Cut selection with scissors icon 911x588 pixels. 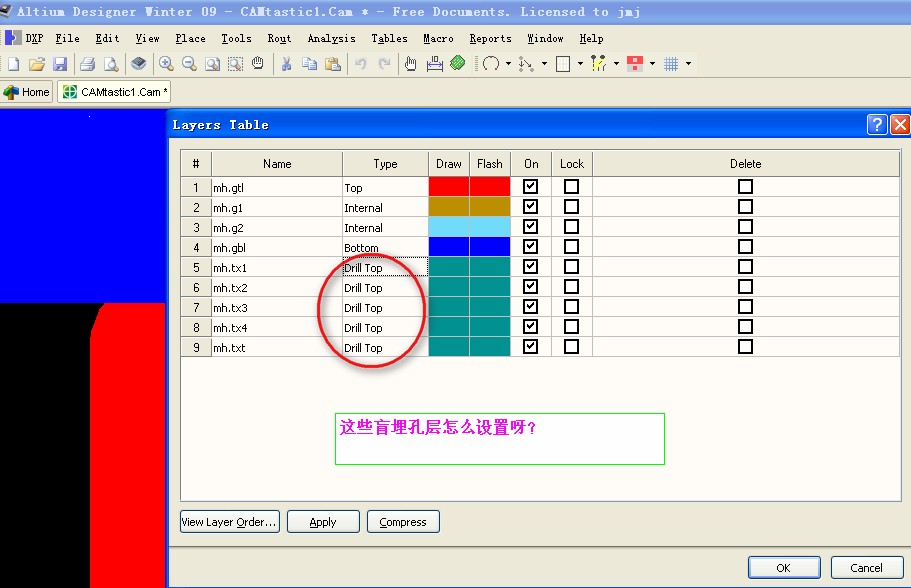point(286,64)
